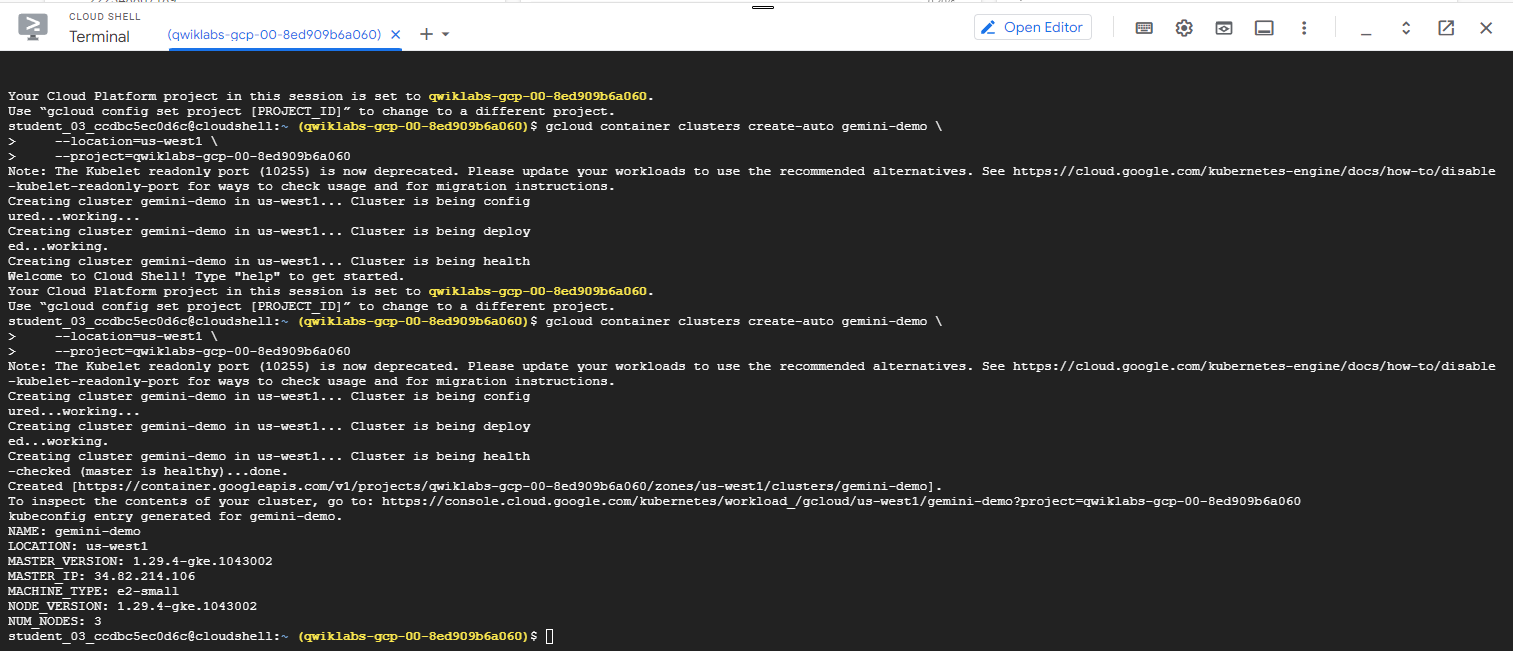Select the qwiklabs-gcp-00-8ed909b6a060 terminal tab
This screenshot has width=1513, height=651.
coord(275,34)
